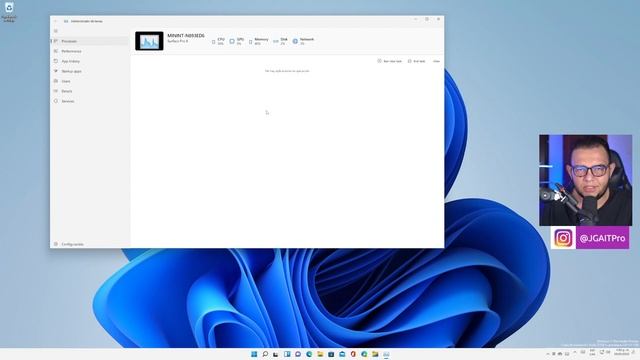This screenshot has height=360, width=640.
Task: Open the Widgets panel from the taskbar
Action: pyautogui.click(x=287, y=354)
